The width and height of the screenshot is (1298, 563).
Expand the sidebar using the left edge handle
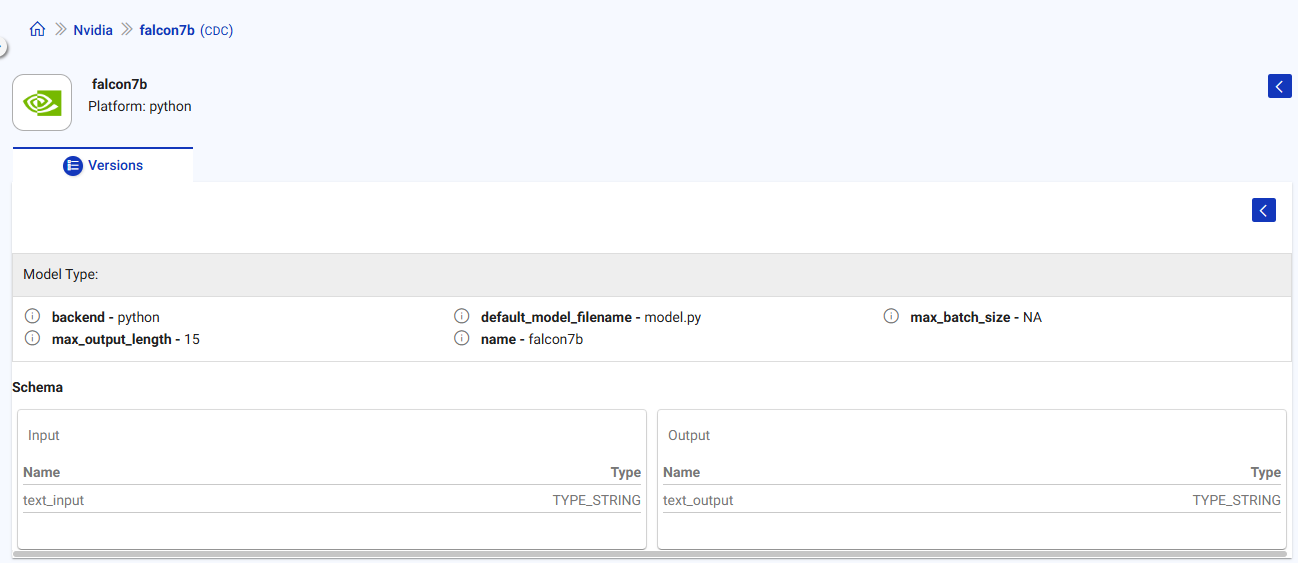coord(2,46)
